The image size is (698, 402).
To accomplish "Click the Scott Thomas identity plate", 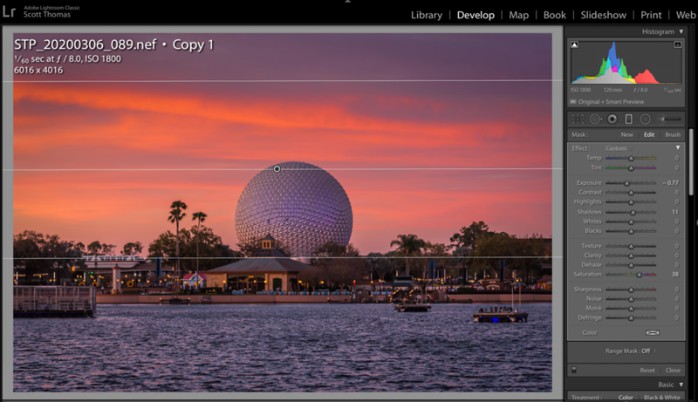I will tap(47, 14).
